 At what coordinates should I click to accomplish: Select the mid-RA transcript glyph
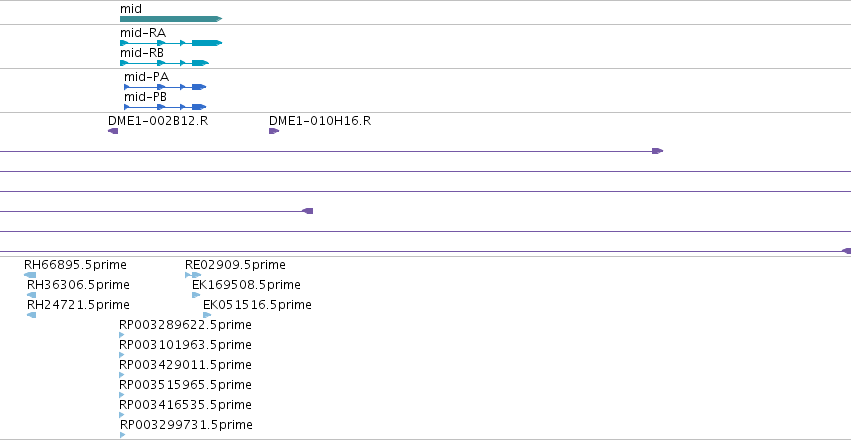171,43
